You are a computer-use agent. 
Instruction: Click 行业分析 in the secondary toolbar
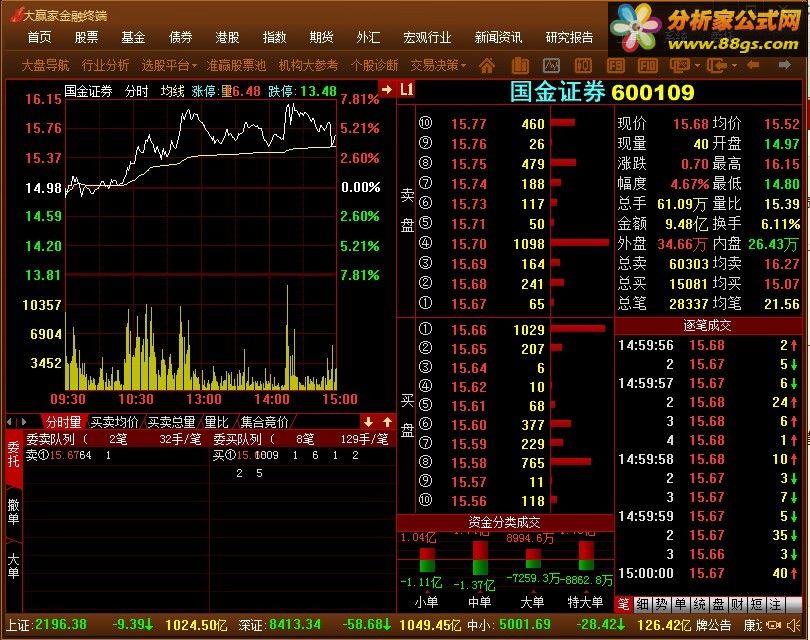(105, 65)
